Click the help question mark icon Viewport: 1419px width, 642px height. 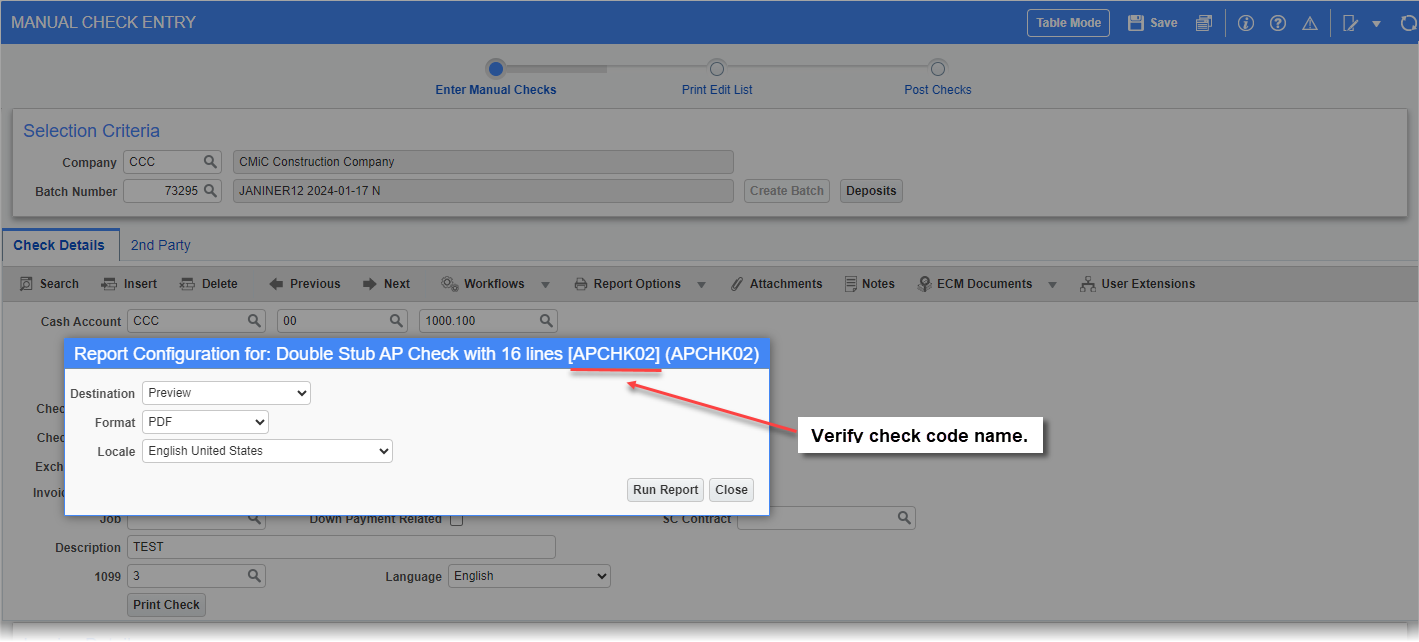coord(1278,22)
